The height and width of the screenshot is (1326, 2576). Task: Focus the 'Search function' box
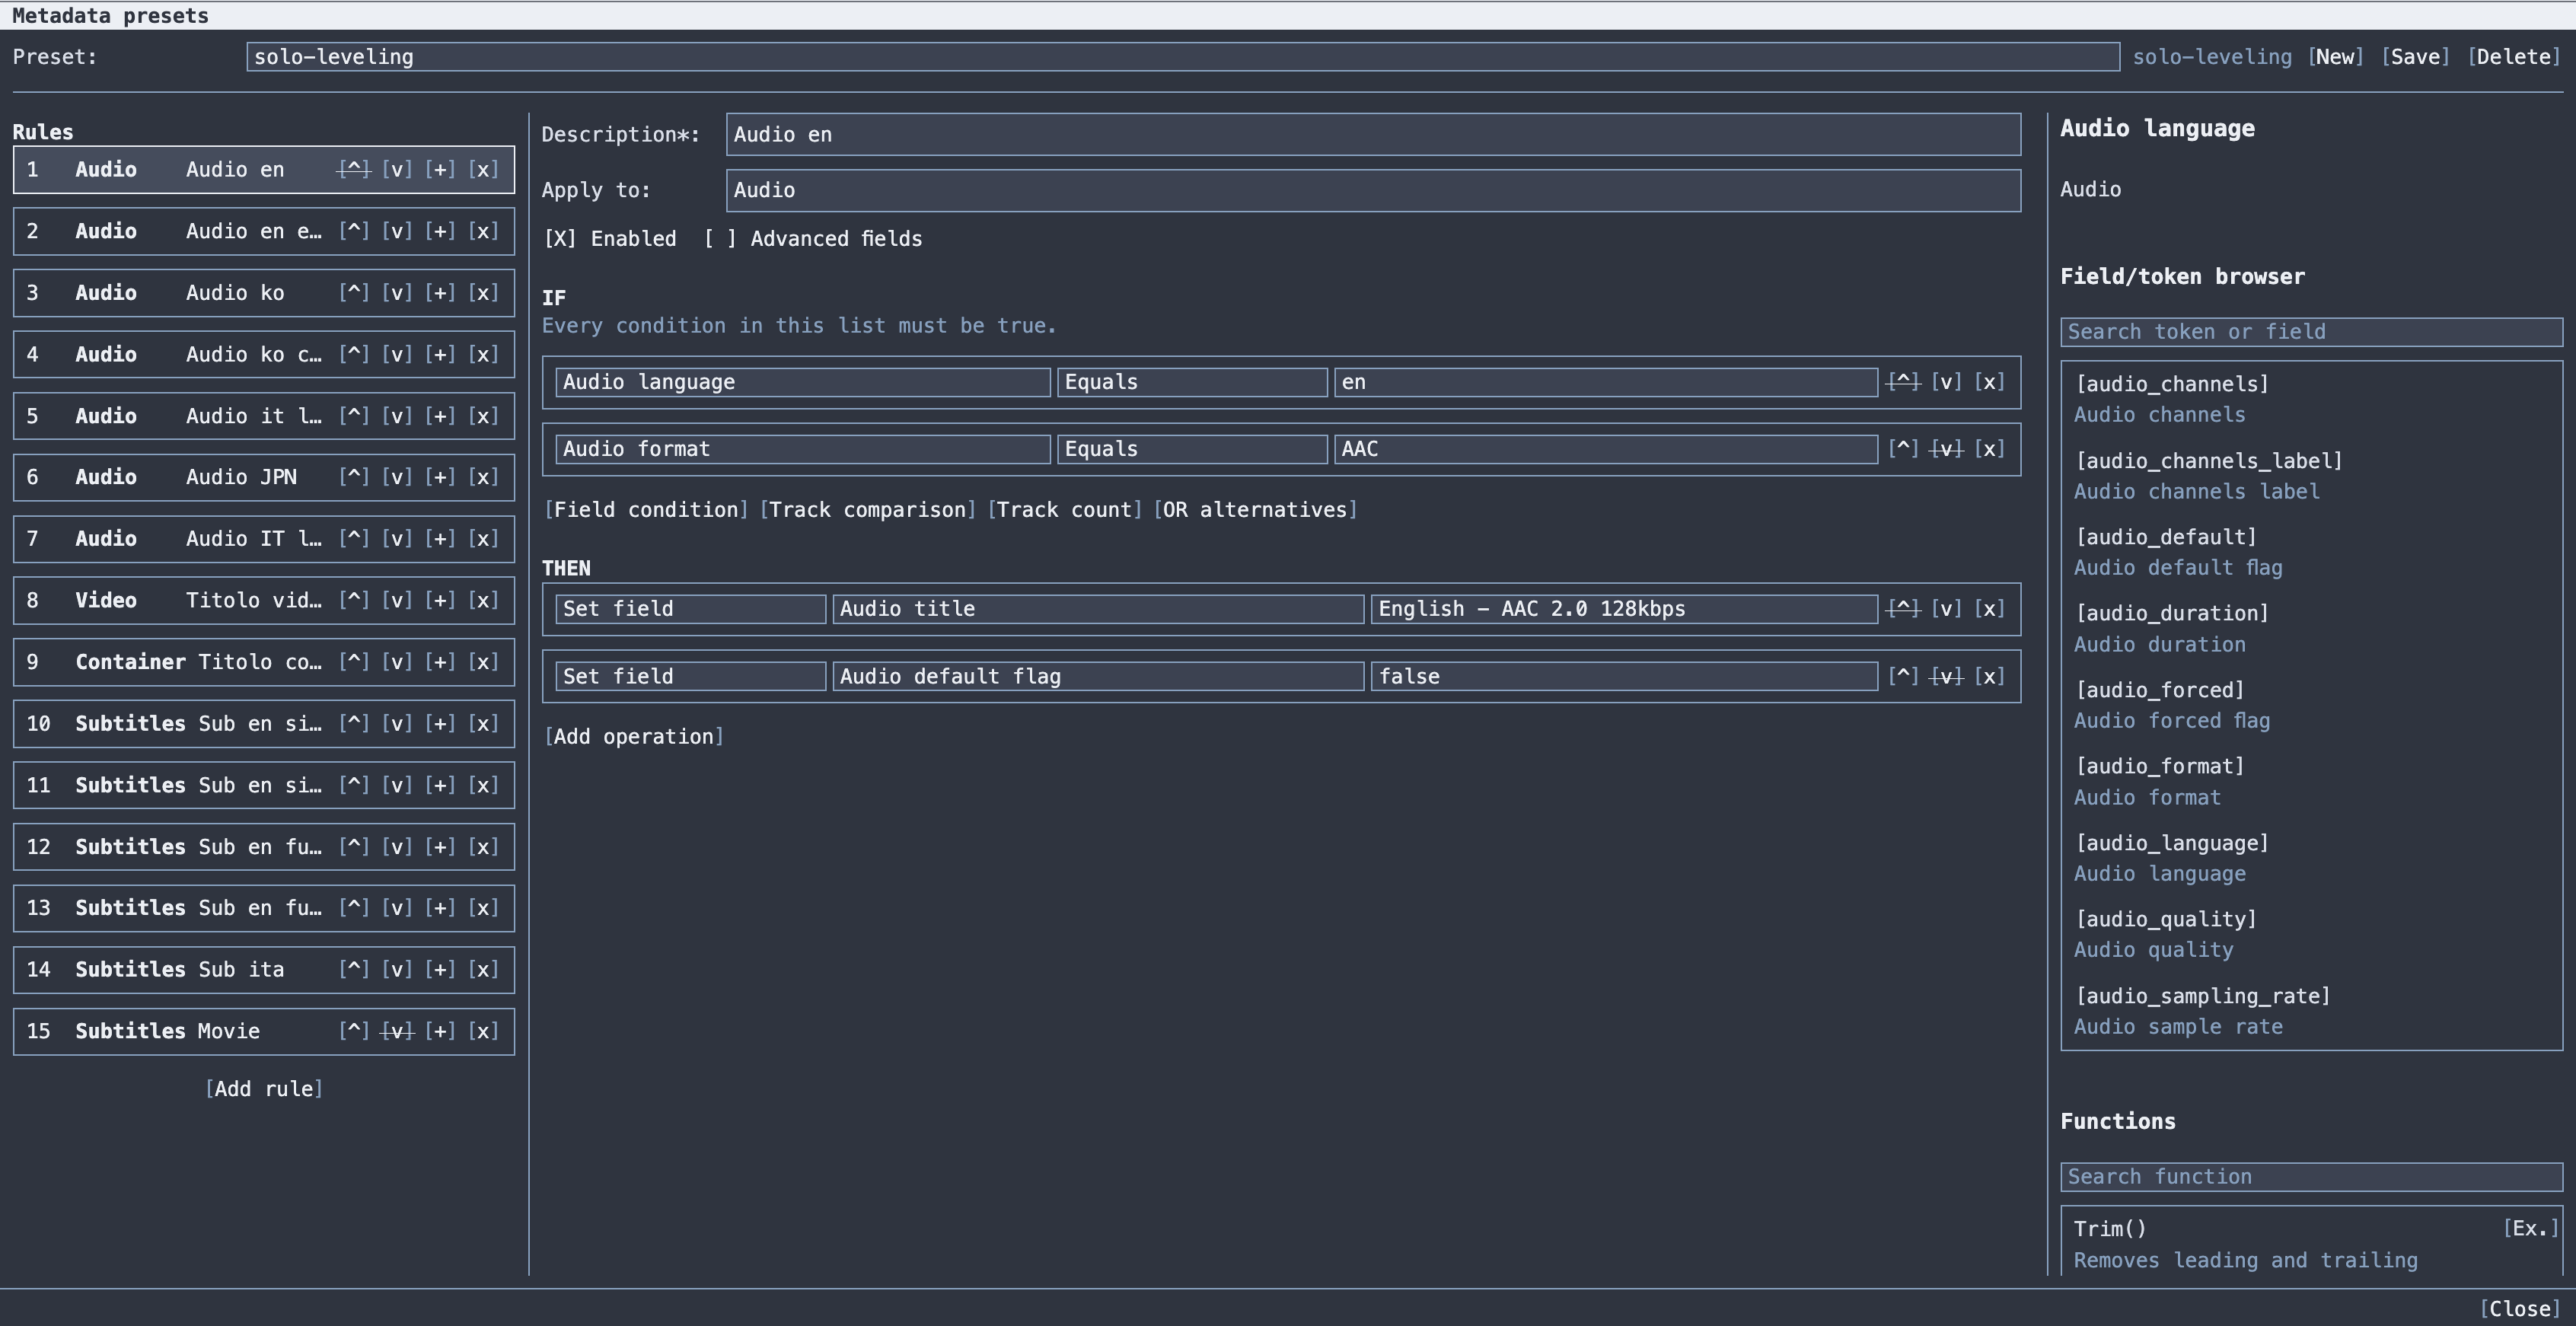(x=2311, y=1177)
